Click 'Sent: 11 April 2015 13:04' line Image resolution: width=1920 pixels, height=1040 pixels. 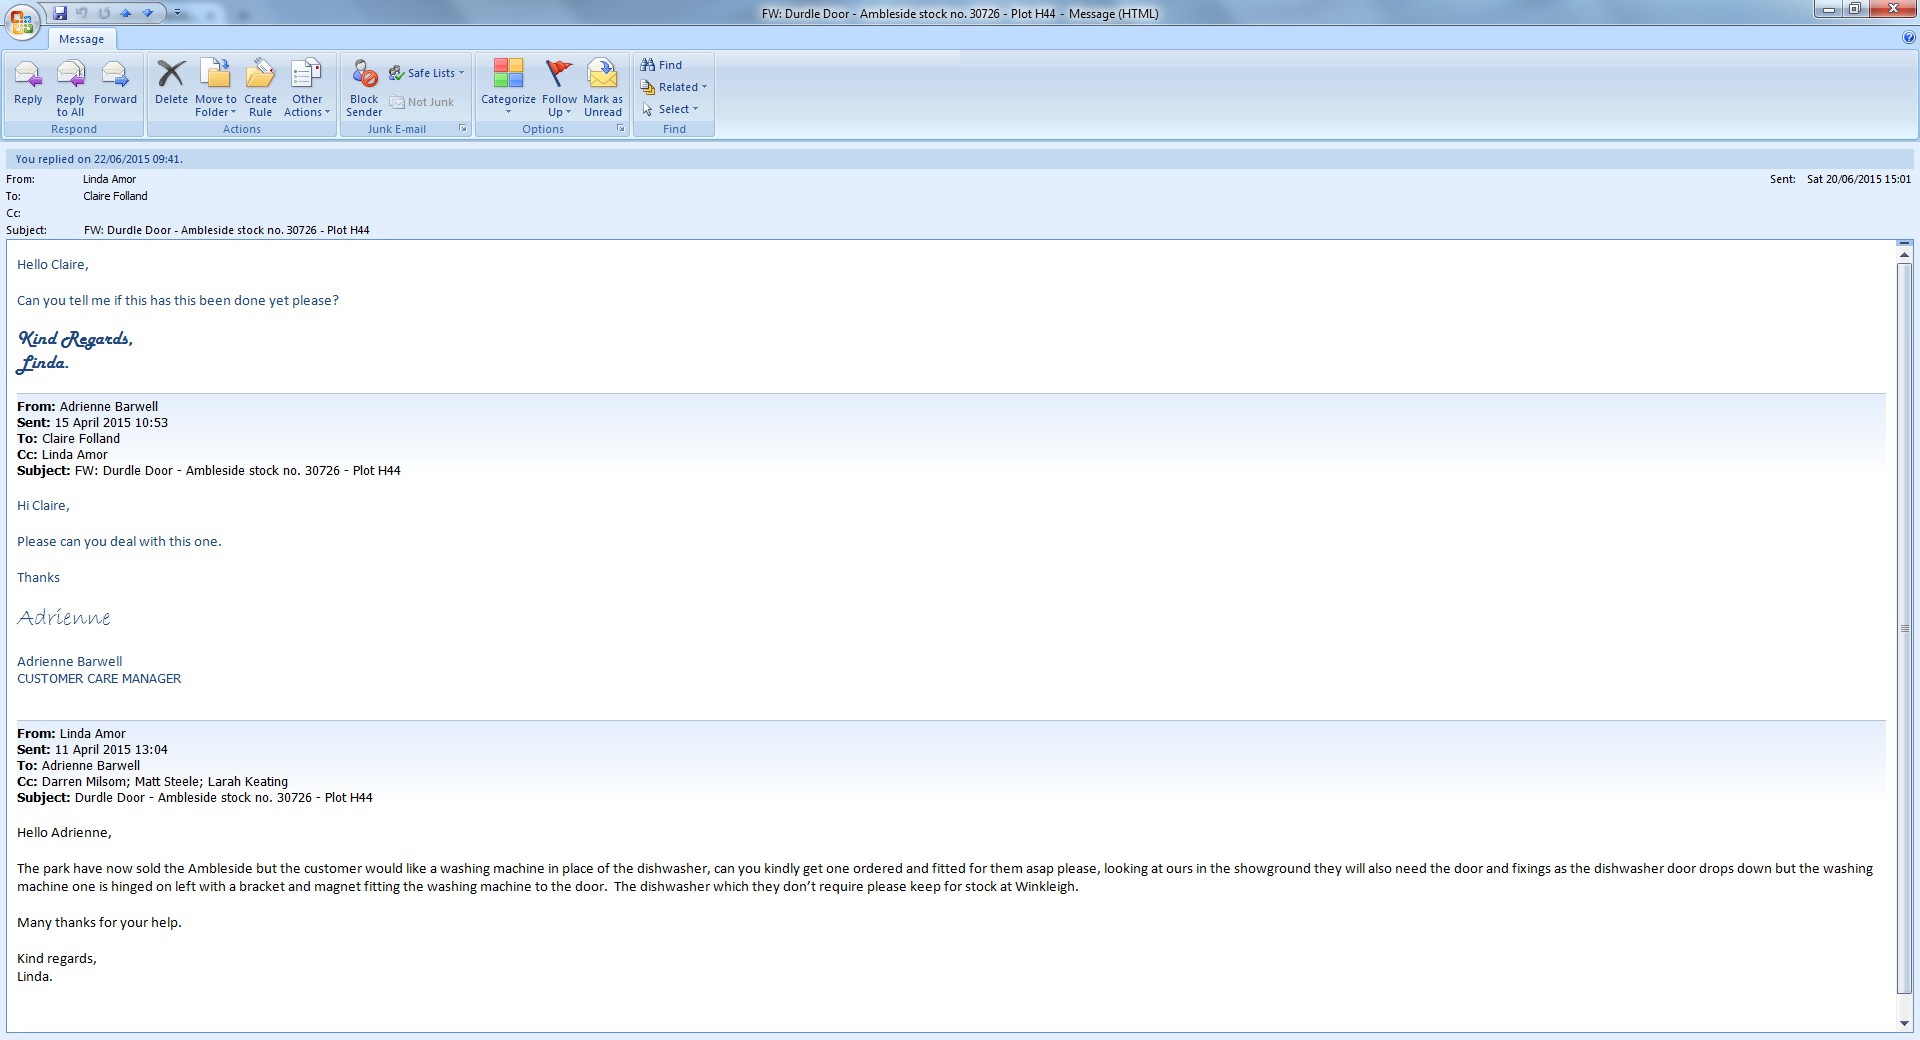[x=93, y=750]
